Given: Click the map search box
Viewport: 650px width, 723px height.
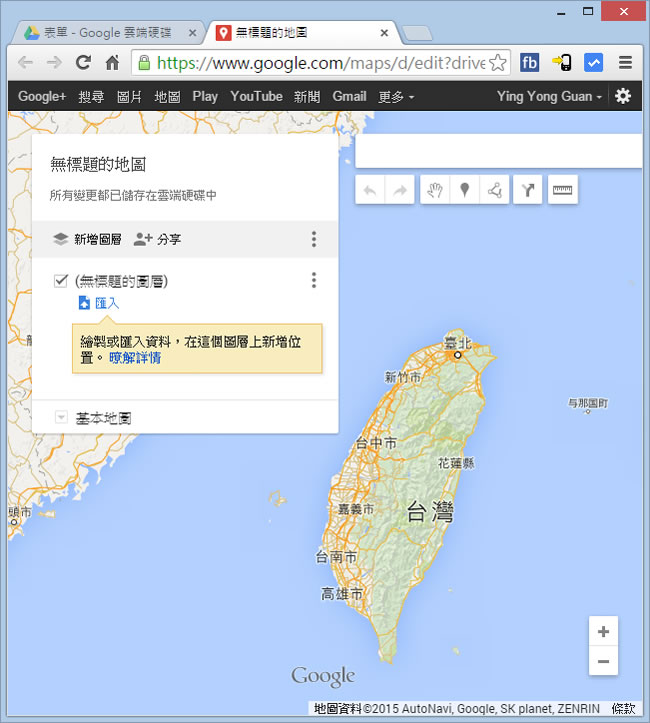Looking at the screenshot, I should [x=498, y=151].
